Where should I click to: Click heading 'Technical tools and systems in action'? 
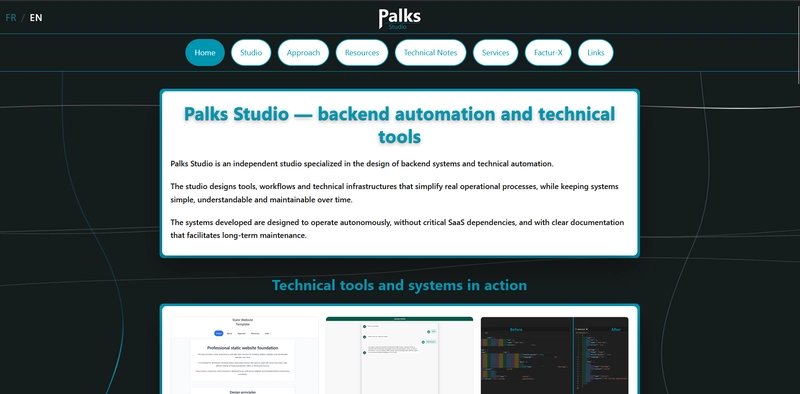(x=399, y=285)
